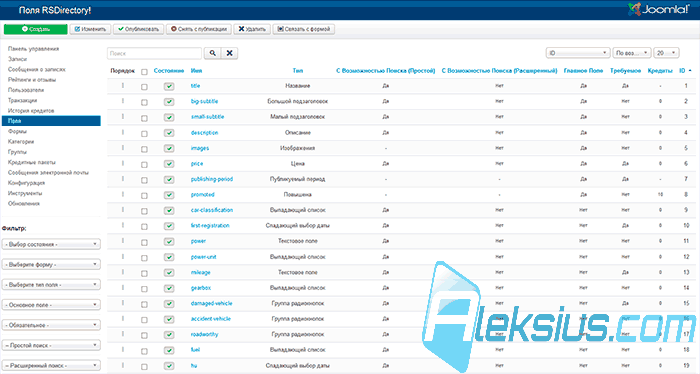Check the checkbox for images row
Image resolution: width=700 pixels, height=374 pixels.
coord(144,149)
